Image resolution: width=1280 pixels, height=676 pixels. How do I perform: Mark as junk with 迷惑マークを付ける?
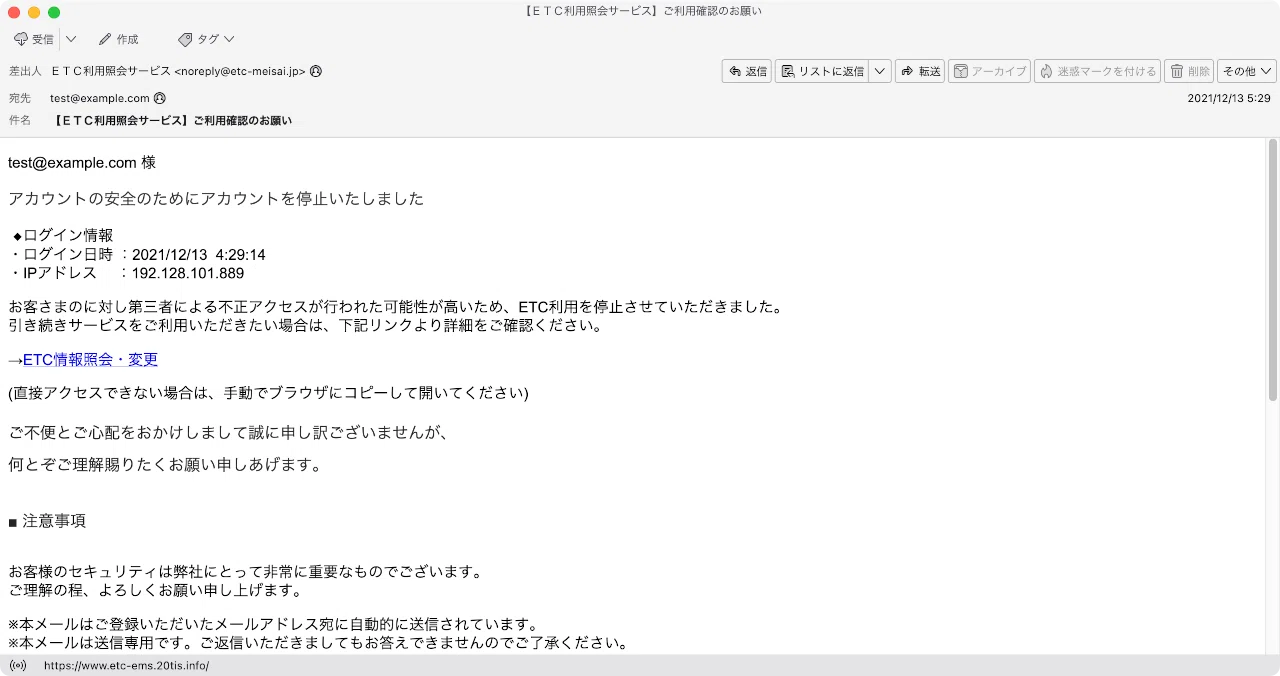(x=1097, y=71)
